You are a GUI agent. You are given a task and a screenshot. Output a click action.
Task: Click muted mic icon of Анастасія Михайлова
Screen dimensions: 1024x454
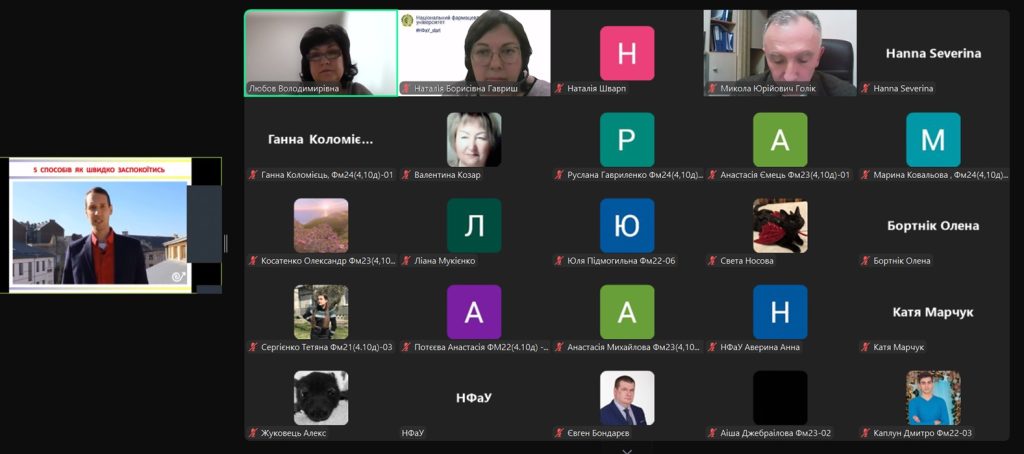pos(559,347)
